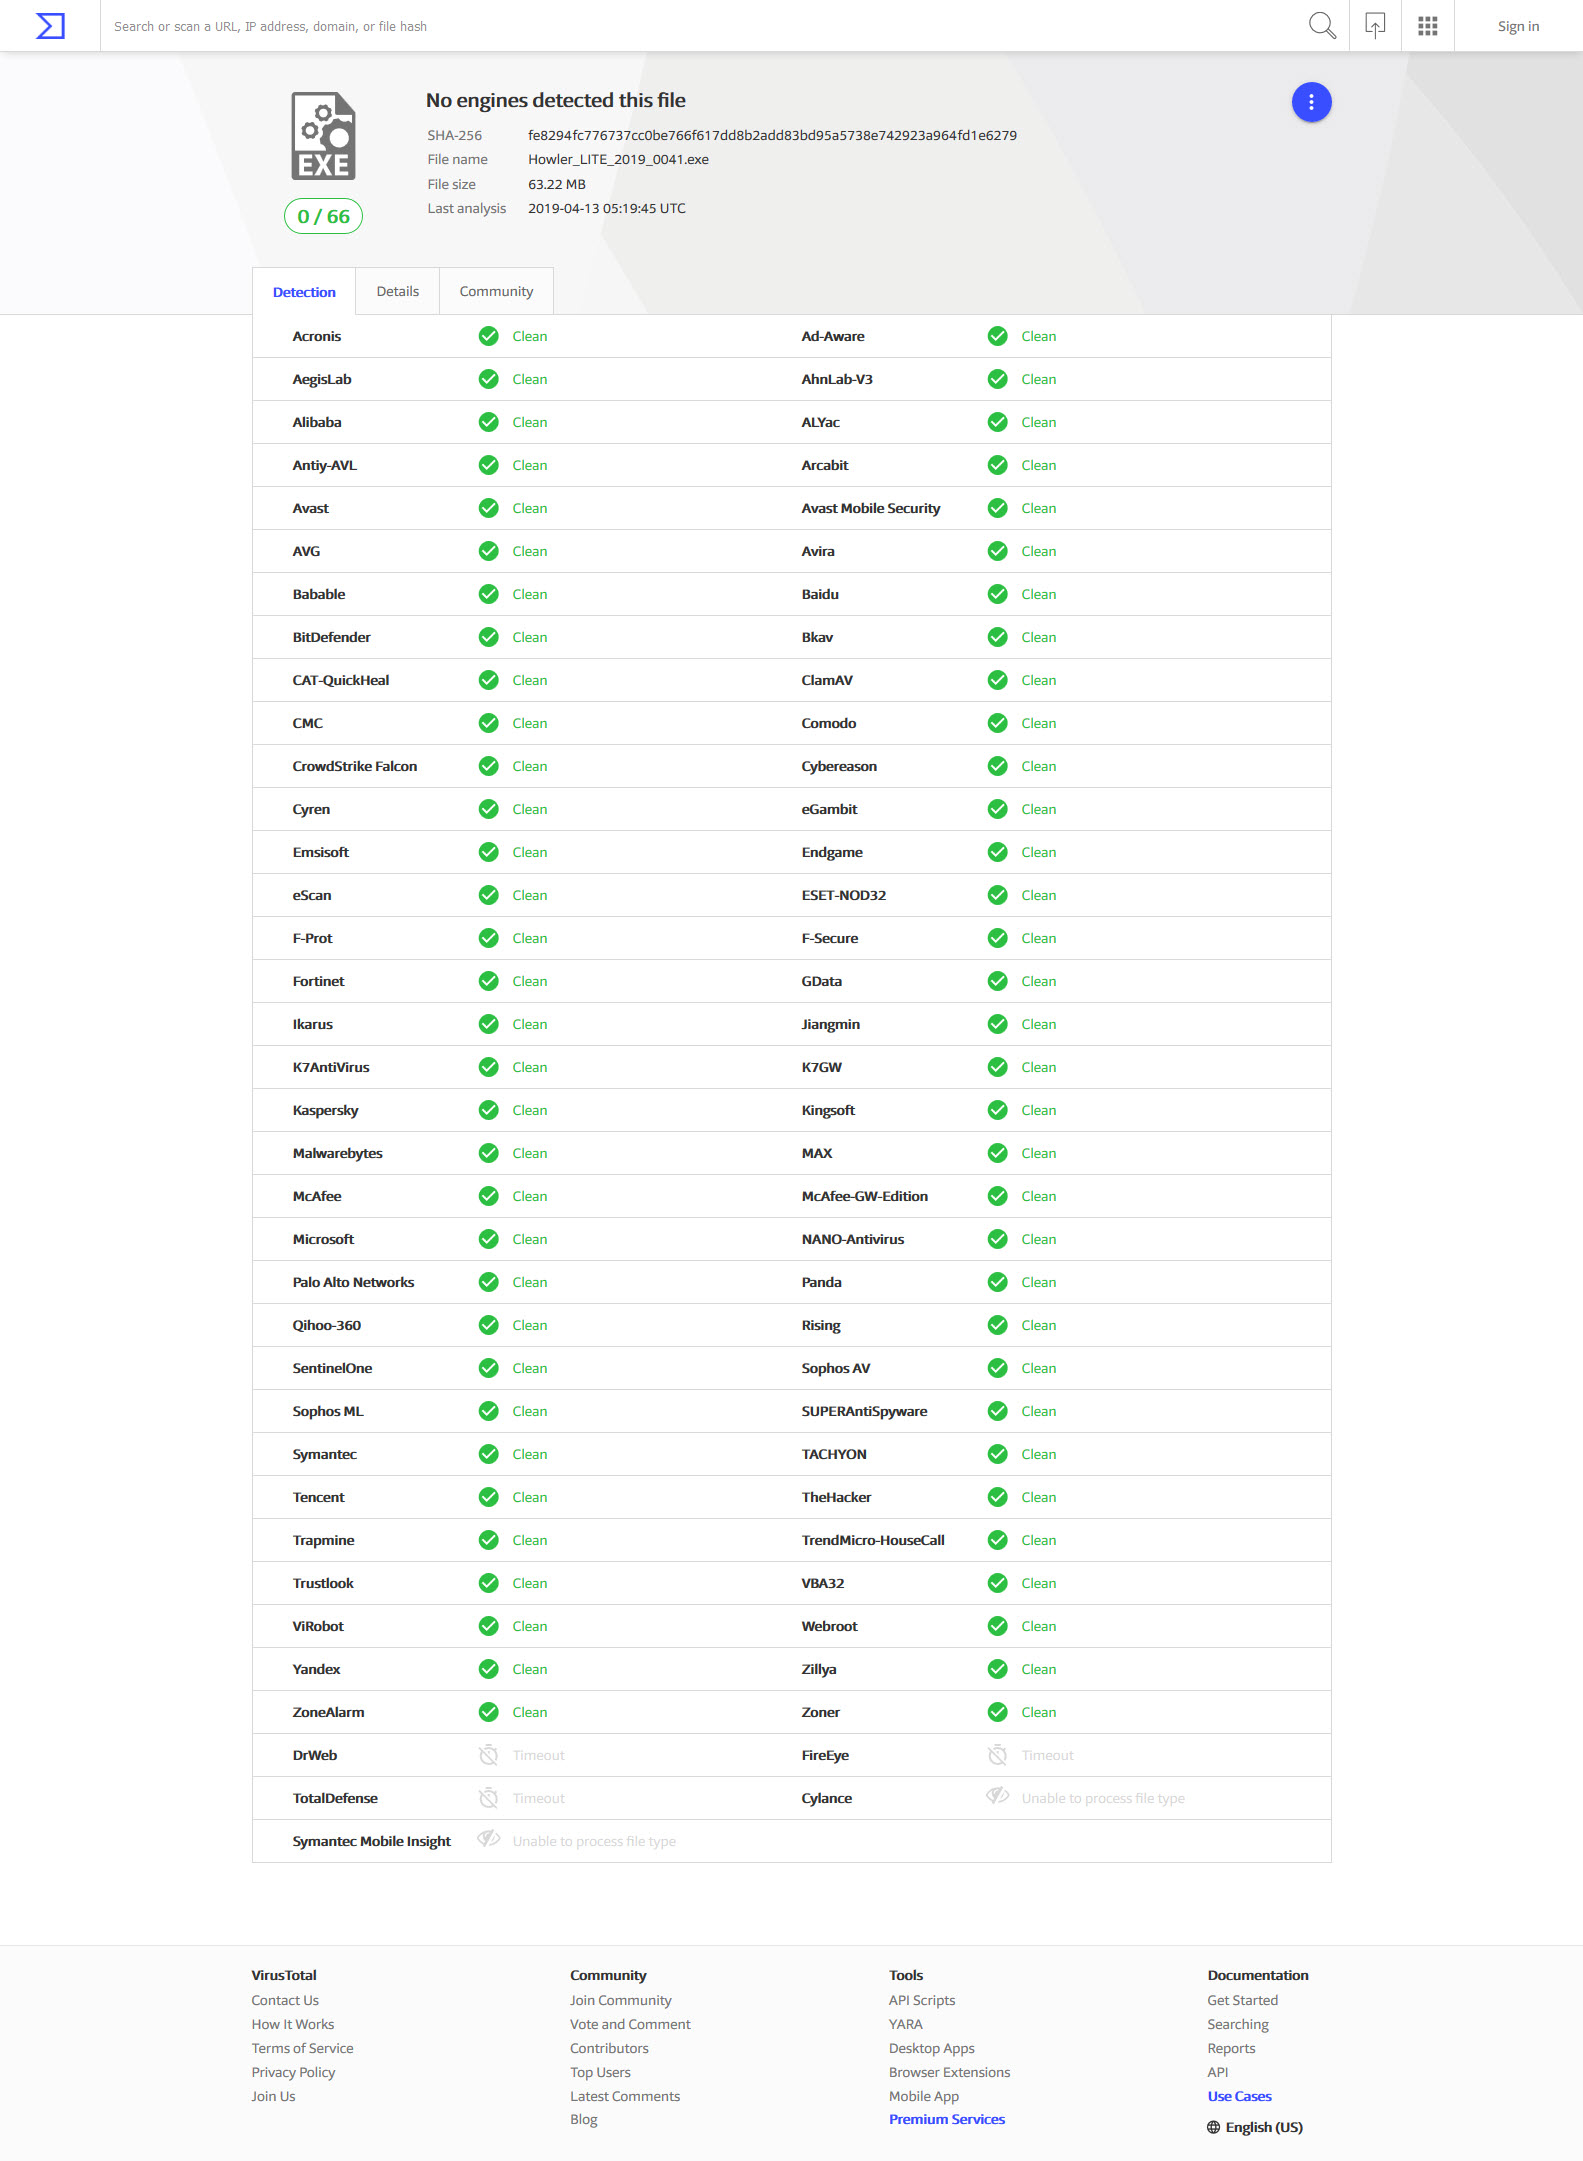Open Premium Services footer link

click(x=946, y=2119)
